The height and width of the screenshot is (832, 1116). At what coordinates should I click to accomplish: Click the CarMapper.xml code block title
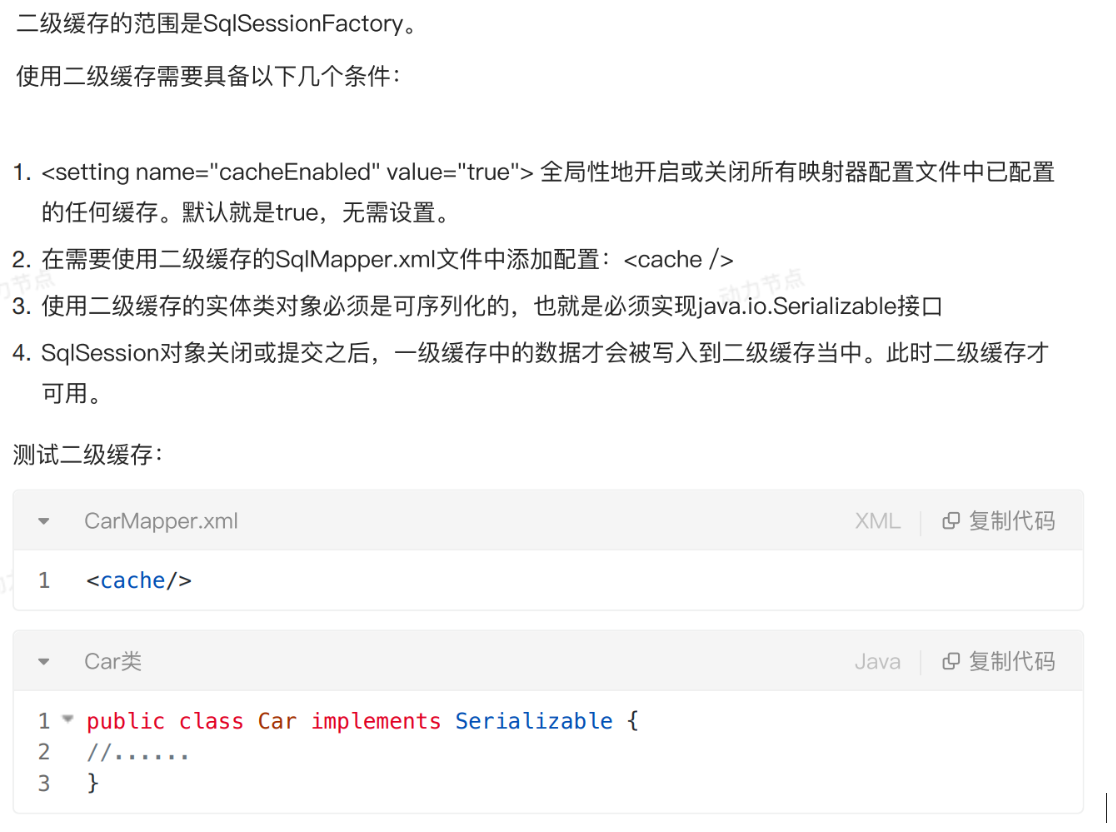coord(161,521)
